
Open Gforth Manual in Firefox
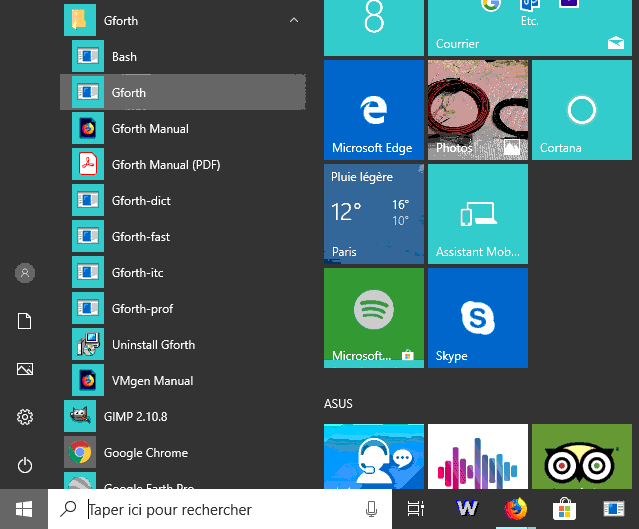[183, 128]
